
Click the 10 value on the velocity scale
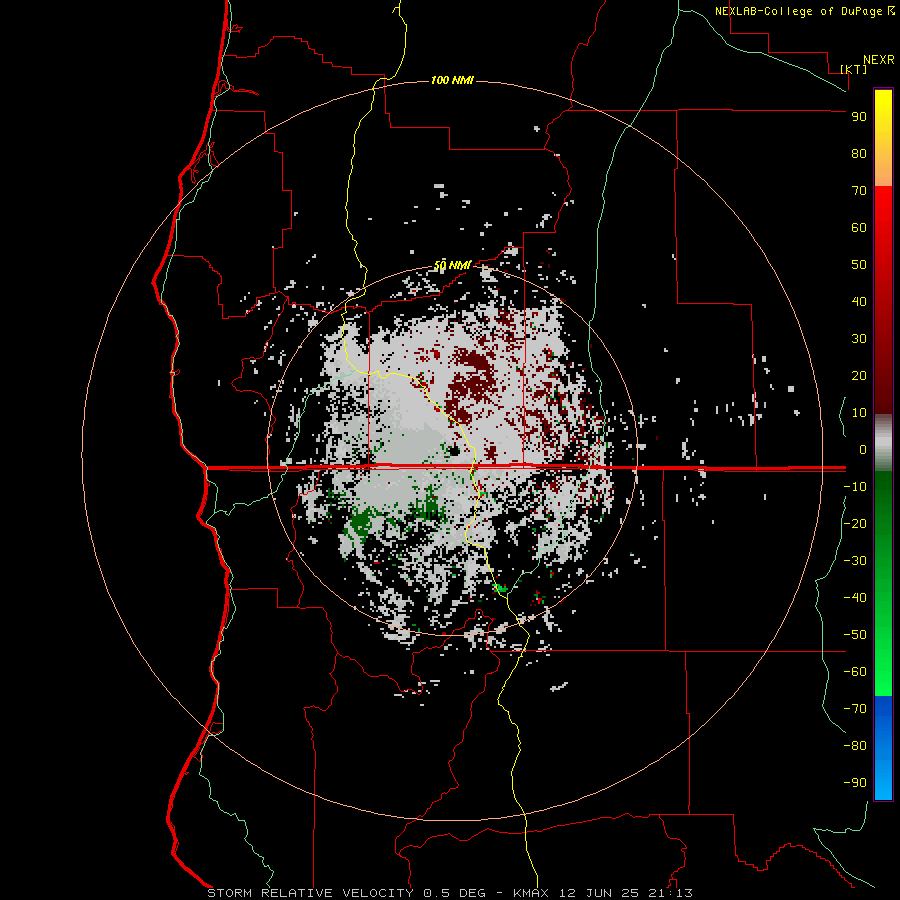click(x=859, y=413)
